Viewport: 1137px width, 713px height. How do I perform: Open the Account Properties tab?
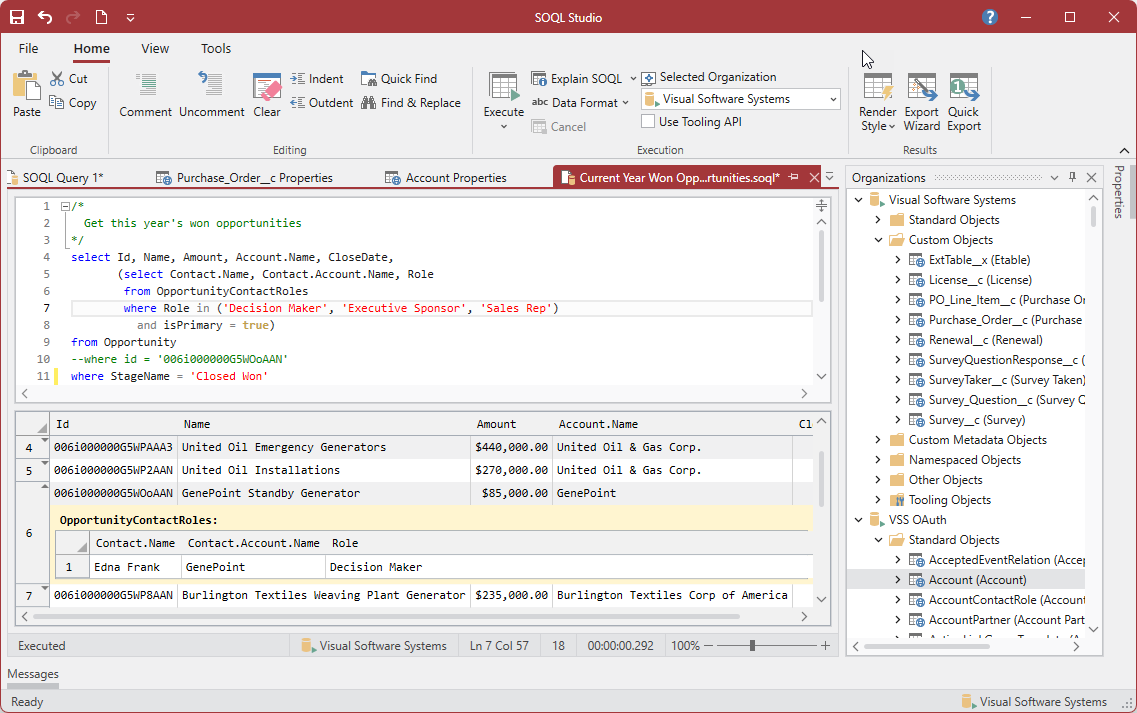pos(446,178)
